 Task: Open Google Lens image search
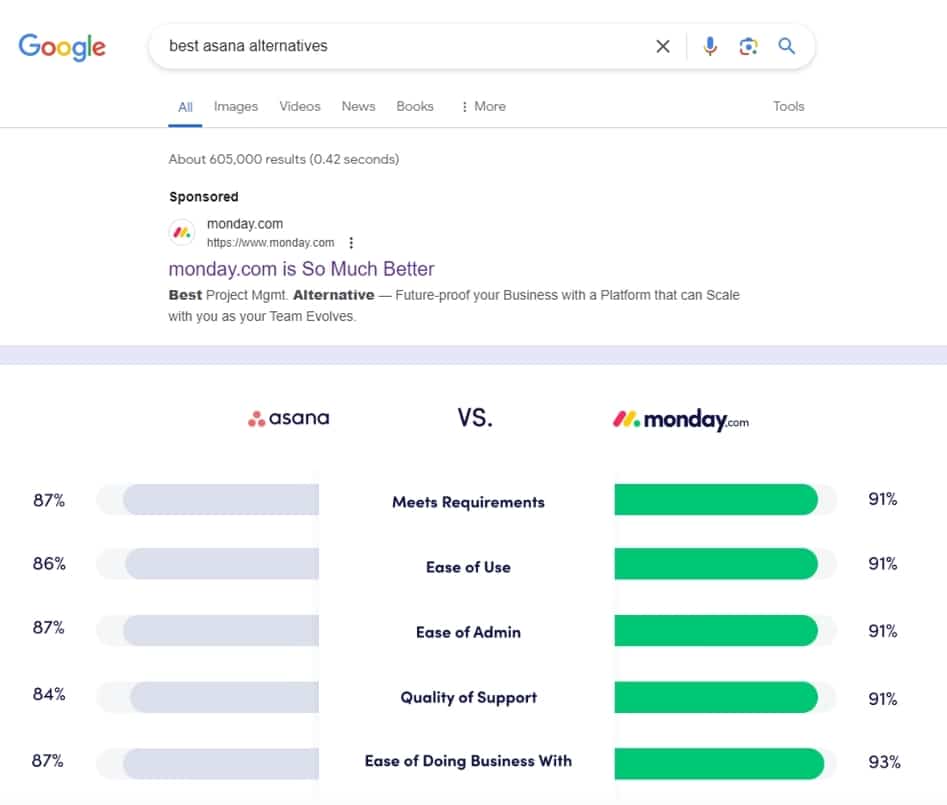pyautogui.click(x=748, y=46)
